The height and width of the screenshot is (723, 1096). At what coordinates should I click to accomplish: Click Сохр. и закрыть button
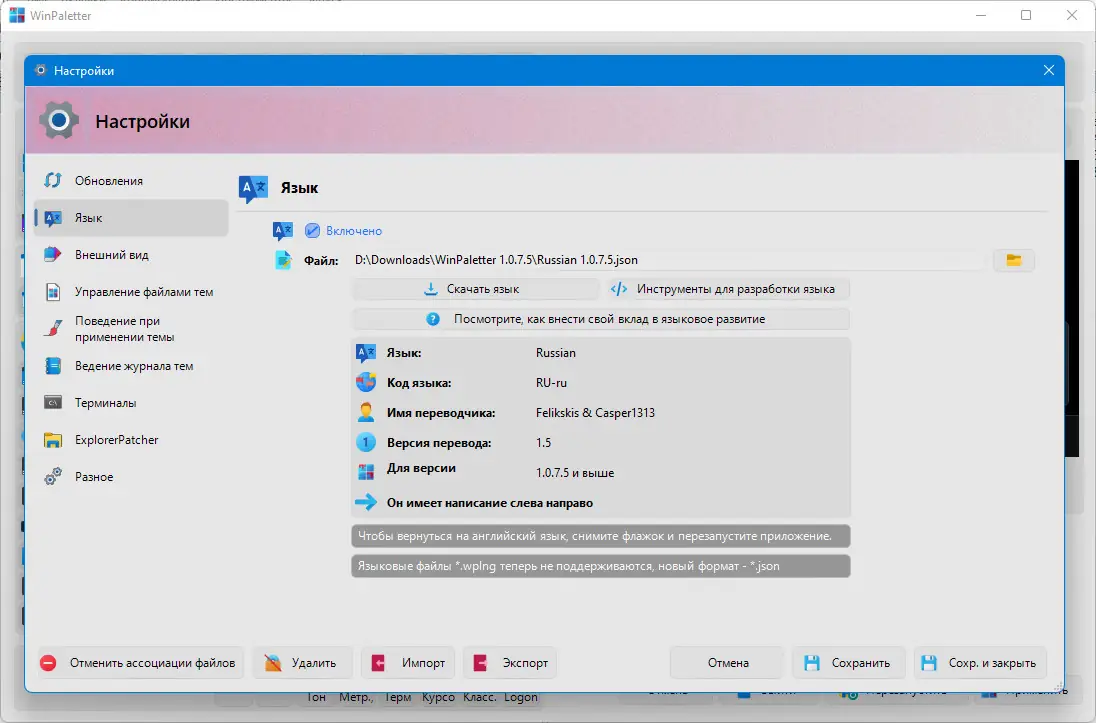(980, 663)
